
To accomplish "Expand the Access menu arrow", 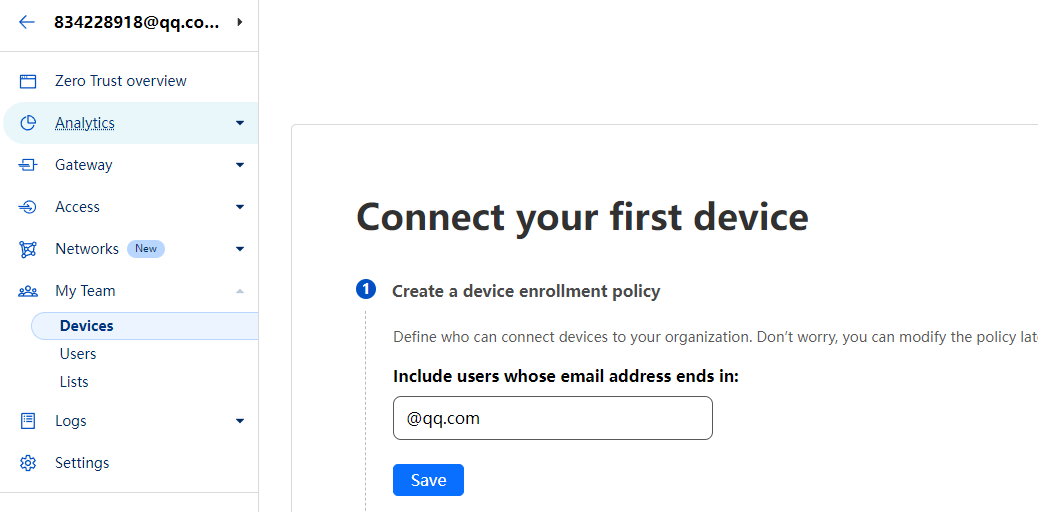I will 239,207.
